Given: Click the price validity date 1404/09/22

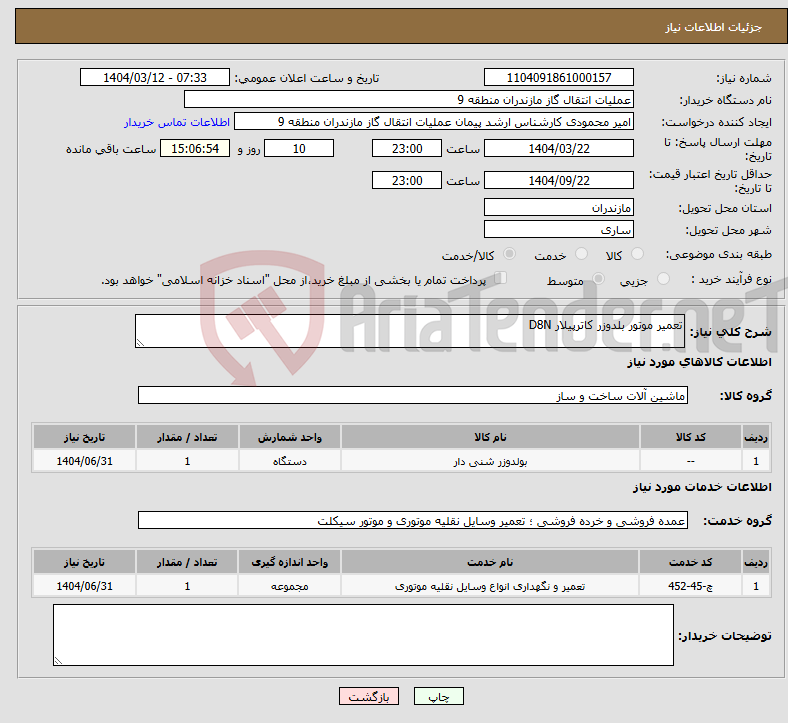Looking at the screenshot, I should pyautogui.click(x=558, y=180).
